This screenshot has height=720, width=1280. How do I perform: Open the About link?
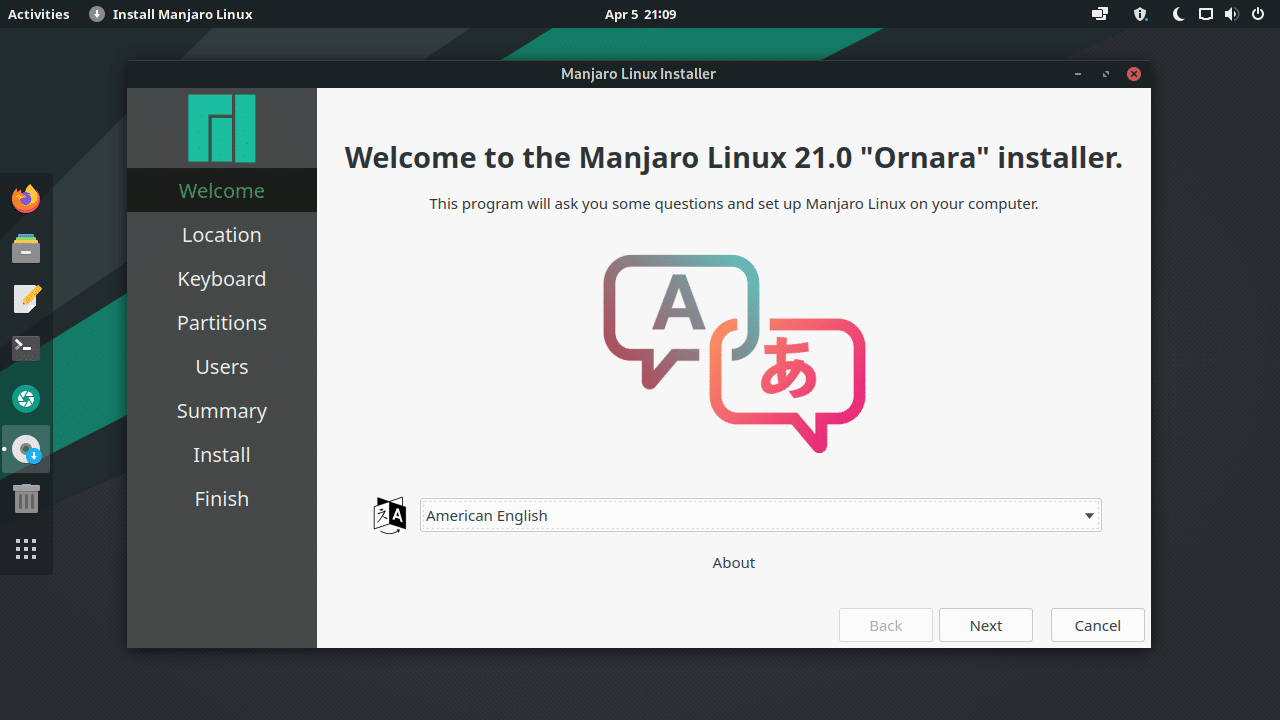coord(733,562)
